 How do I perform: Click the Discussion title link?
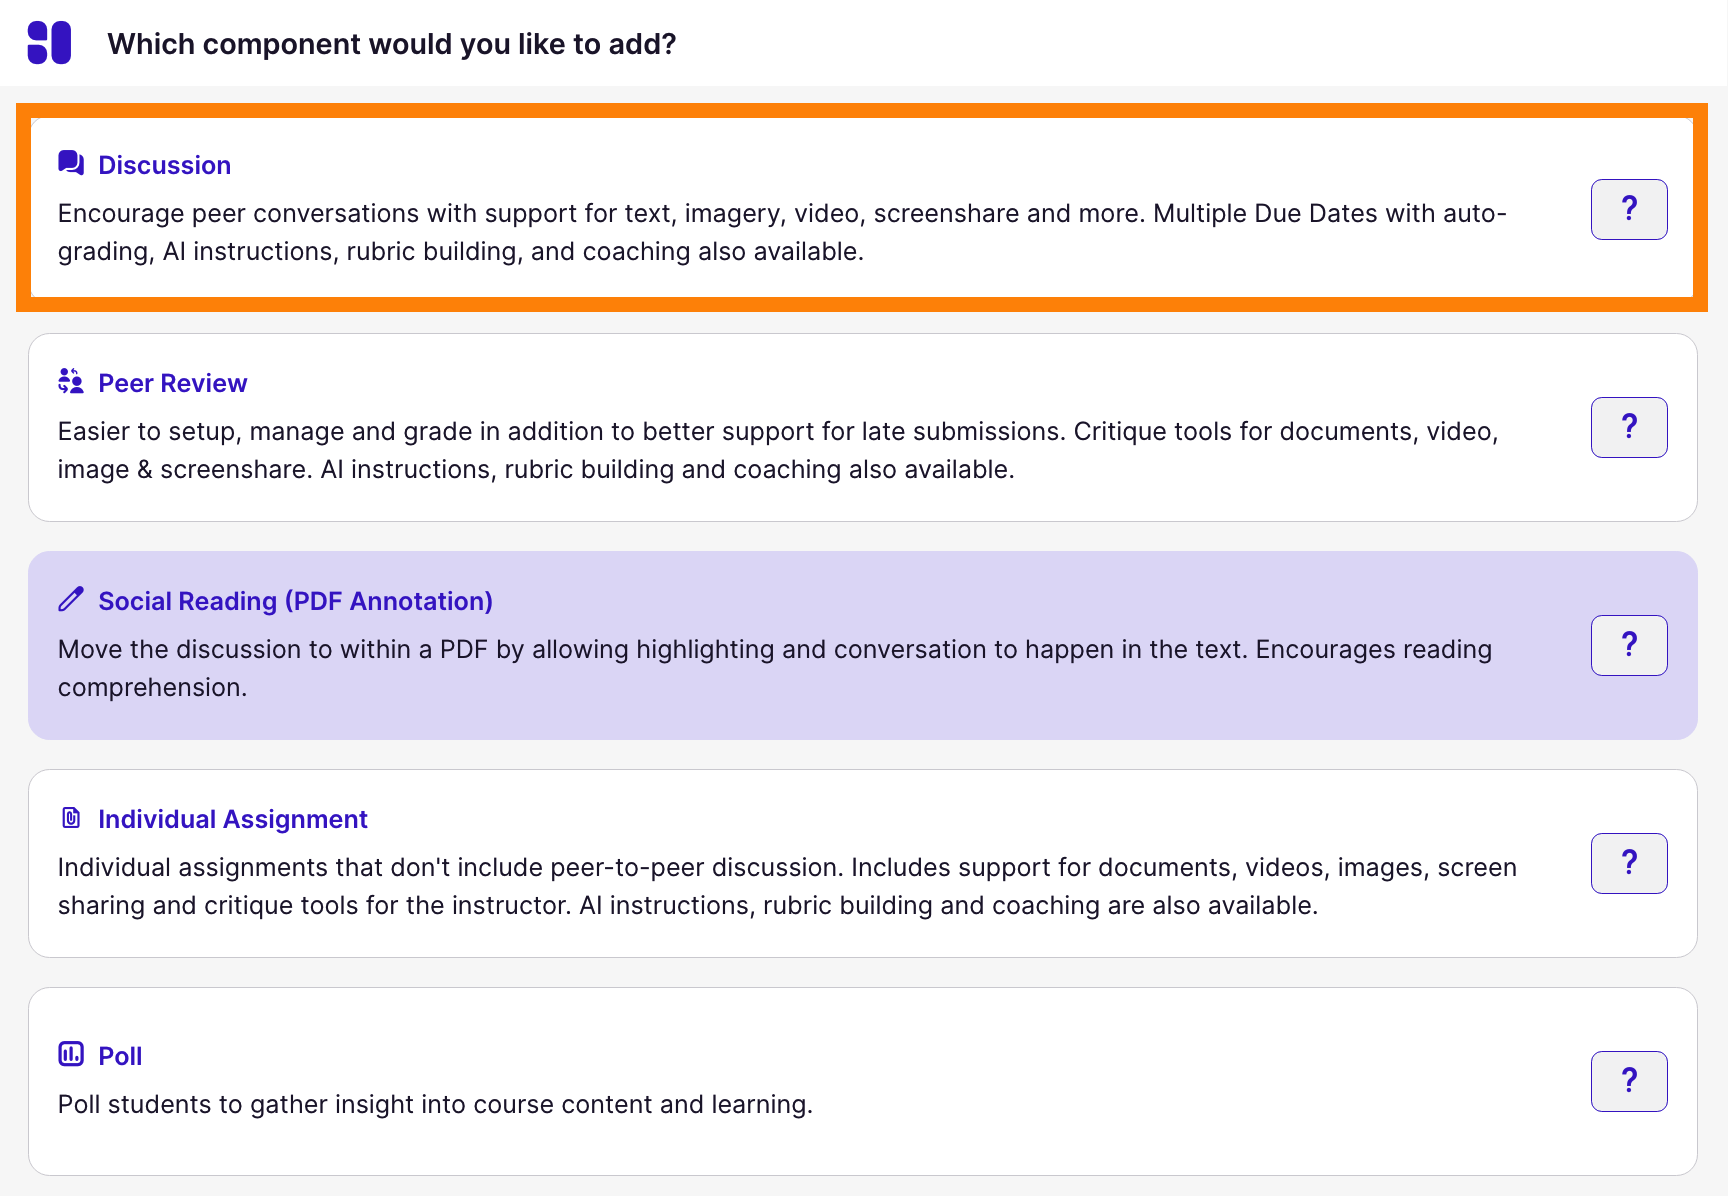[164, 164]
